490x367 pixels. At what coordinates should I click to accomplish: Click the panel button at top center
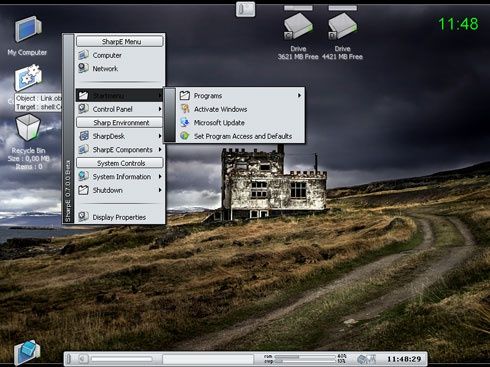pyautogui.click(x=246, y=9)
